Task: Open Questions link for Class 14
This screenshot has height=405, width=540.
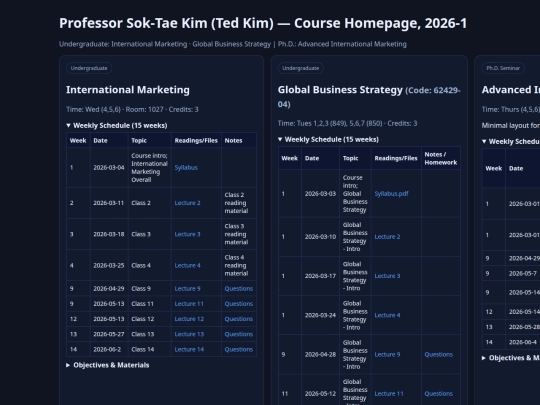Action: pyautogui.click(x=239, y=349)
